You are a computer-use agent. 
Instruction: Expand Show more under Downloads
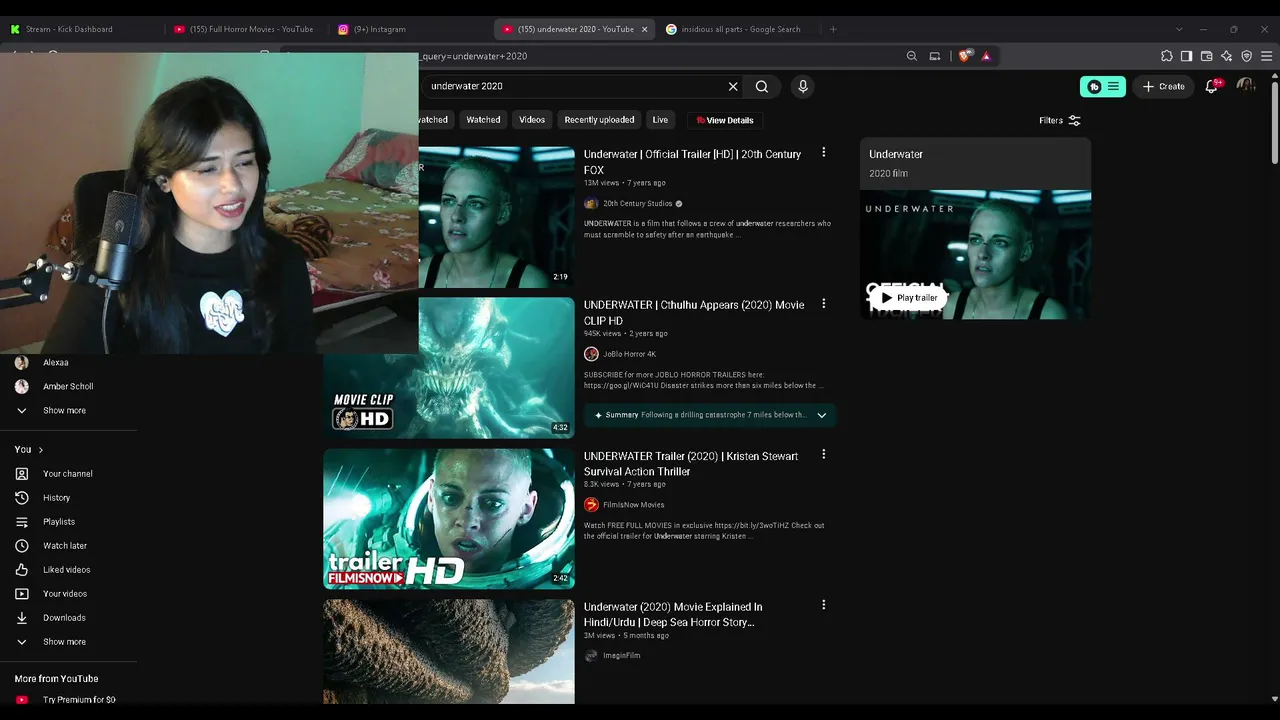coord(64,642)
